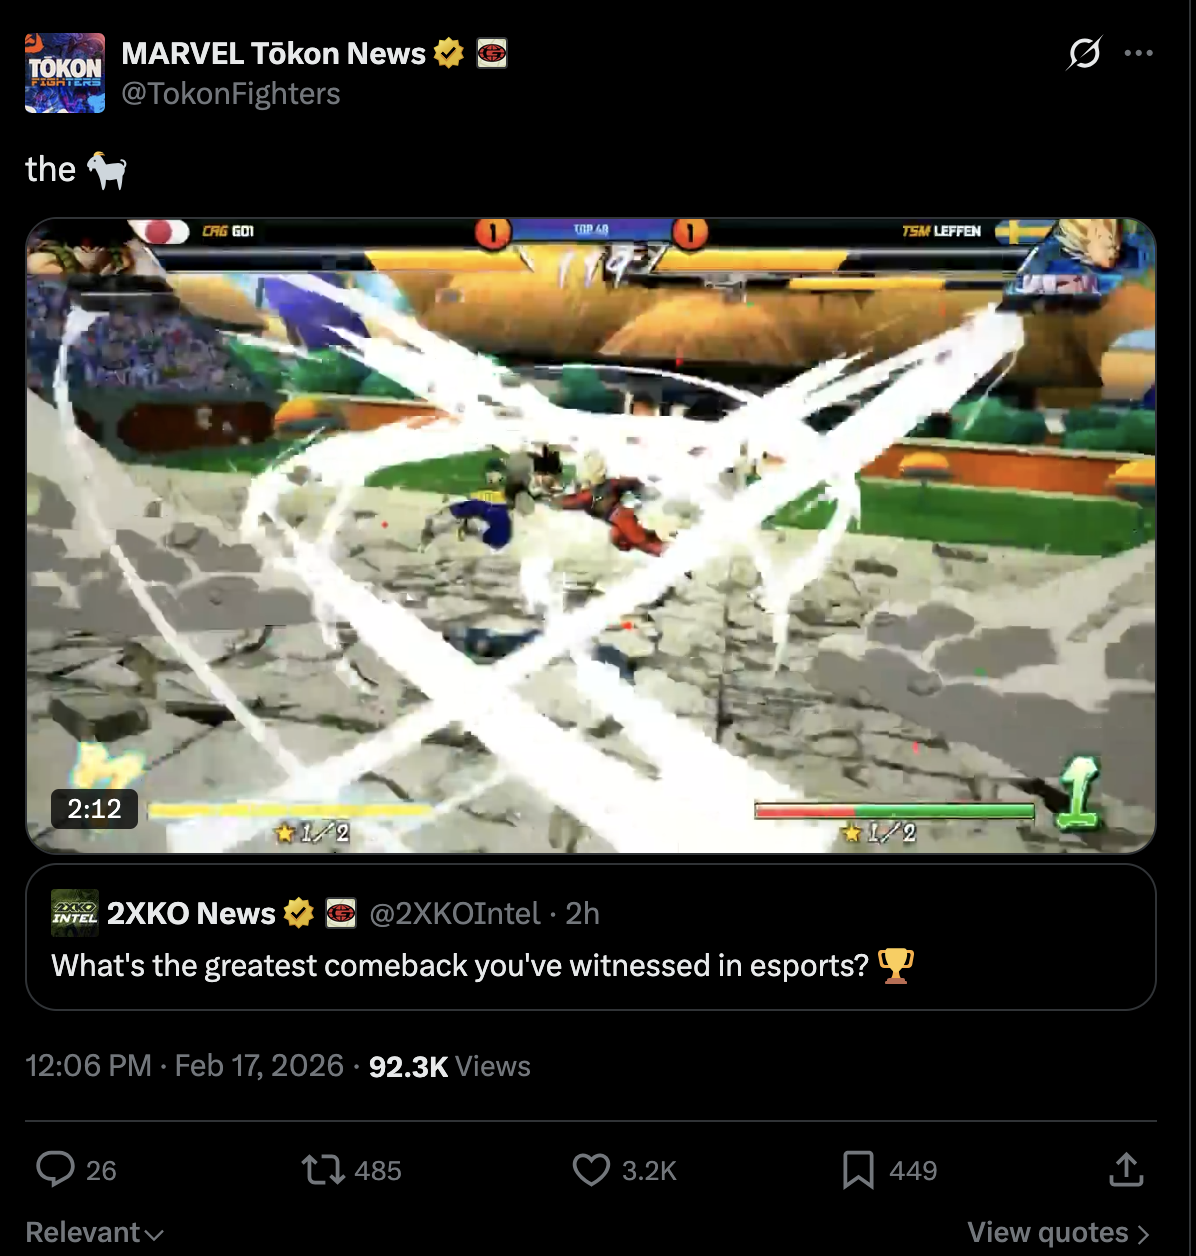Click the affiliate badge beside MARVEL Tōkon News
The width and height of the screenshot is (1196, 1256).
(492, 53)
